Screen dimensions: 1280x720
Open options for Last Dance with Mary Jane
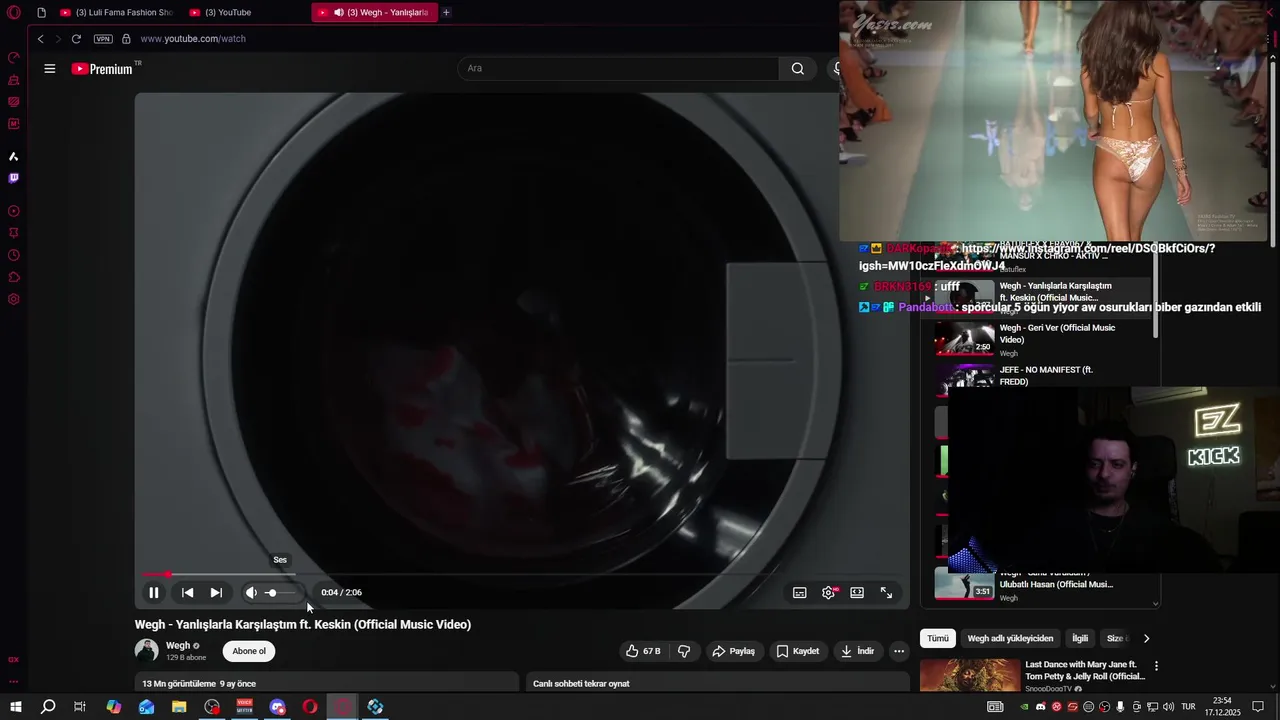pyautogui.click(x=1157, y=666)
